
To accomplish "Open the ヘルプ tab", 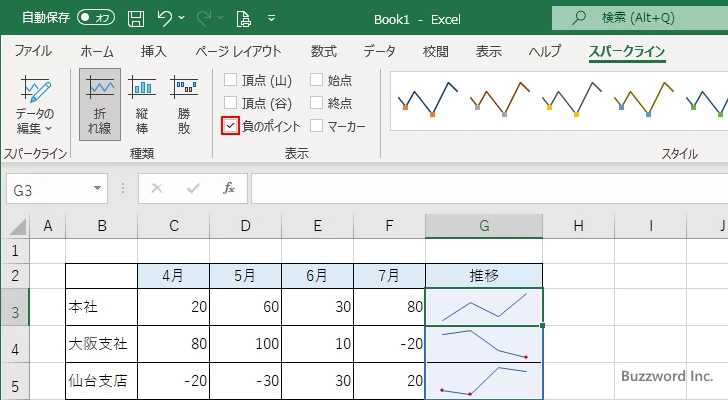I will tap(545, 51).
